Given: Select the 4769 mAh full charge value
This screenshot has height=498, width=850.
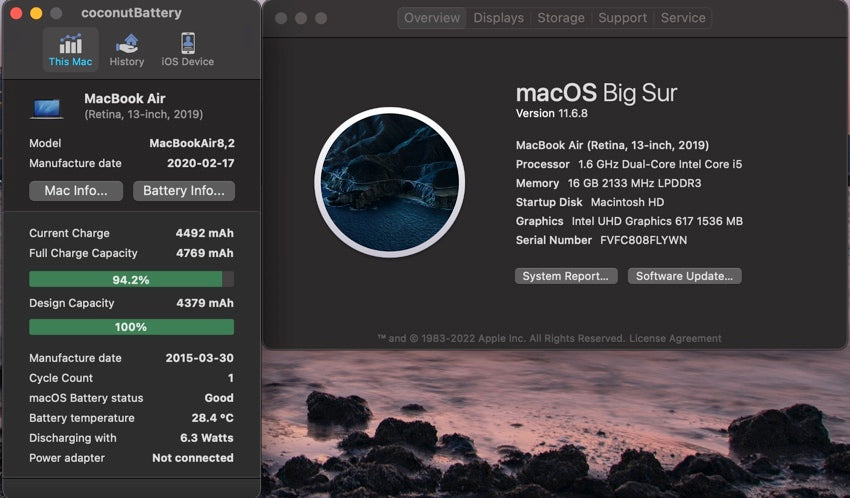Looking at the screenshot, I should (204, 253).
